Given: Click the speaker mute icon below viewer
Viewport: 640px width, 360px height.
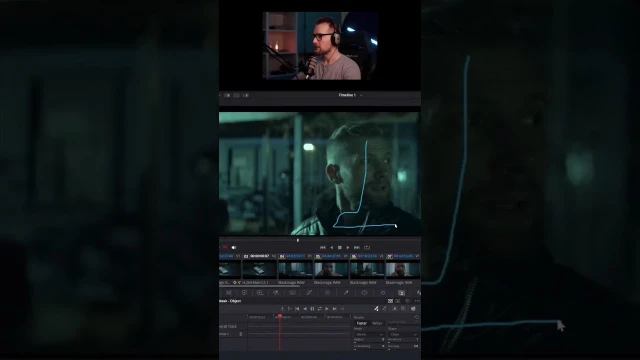Looking at the screenshot, I should click(x=234, y=247).
